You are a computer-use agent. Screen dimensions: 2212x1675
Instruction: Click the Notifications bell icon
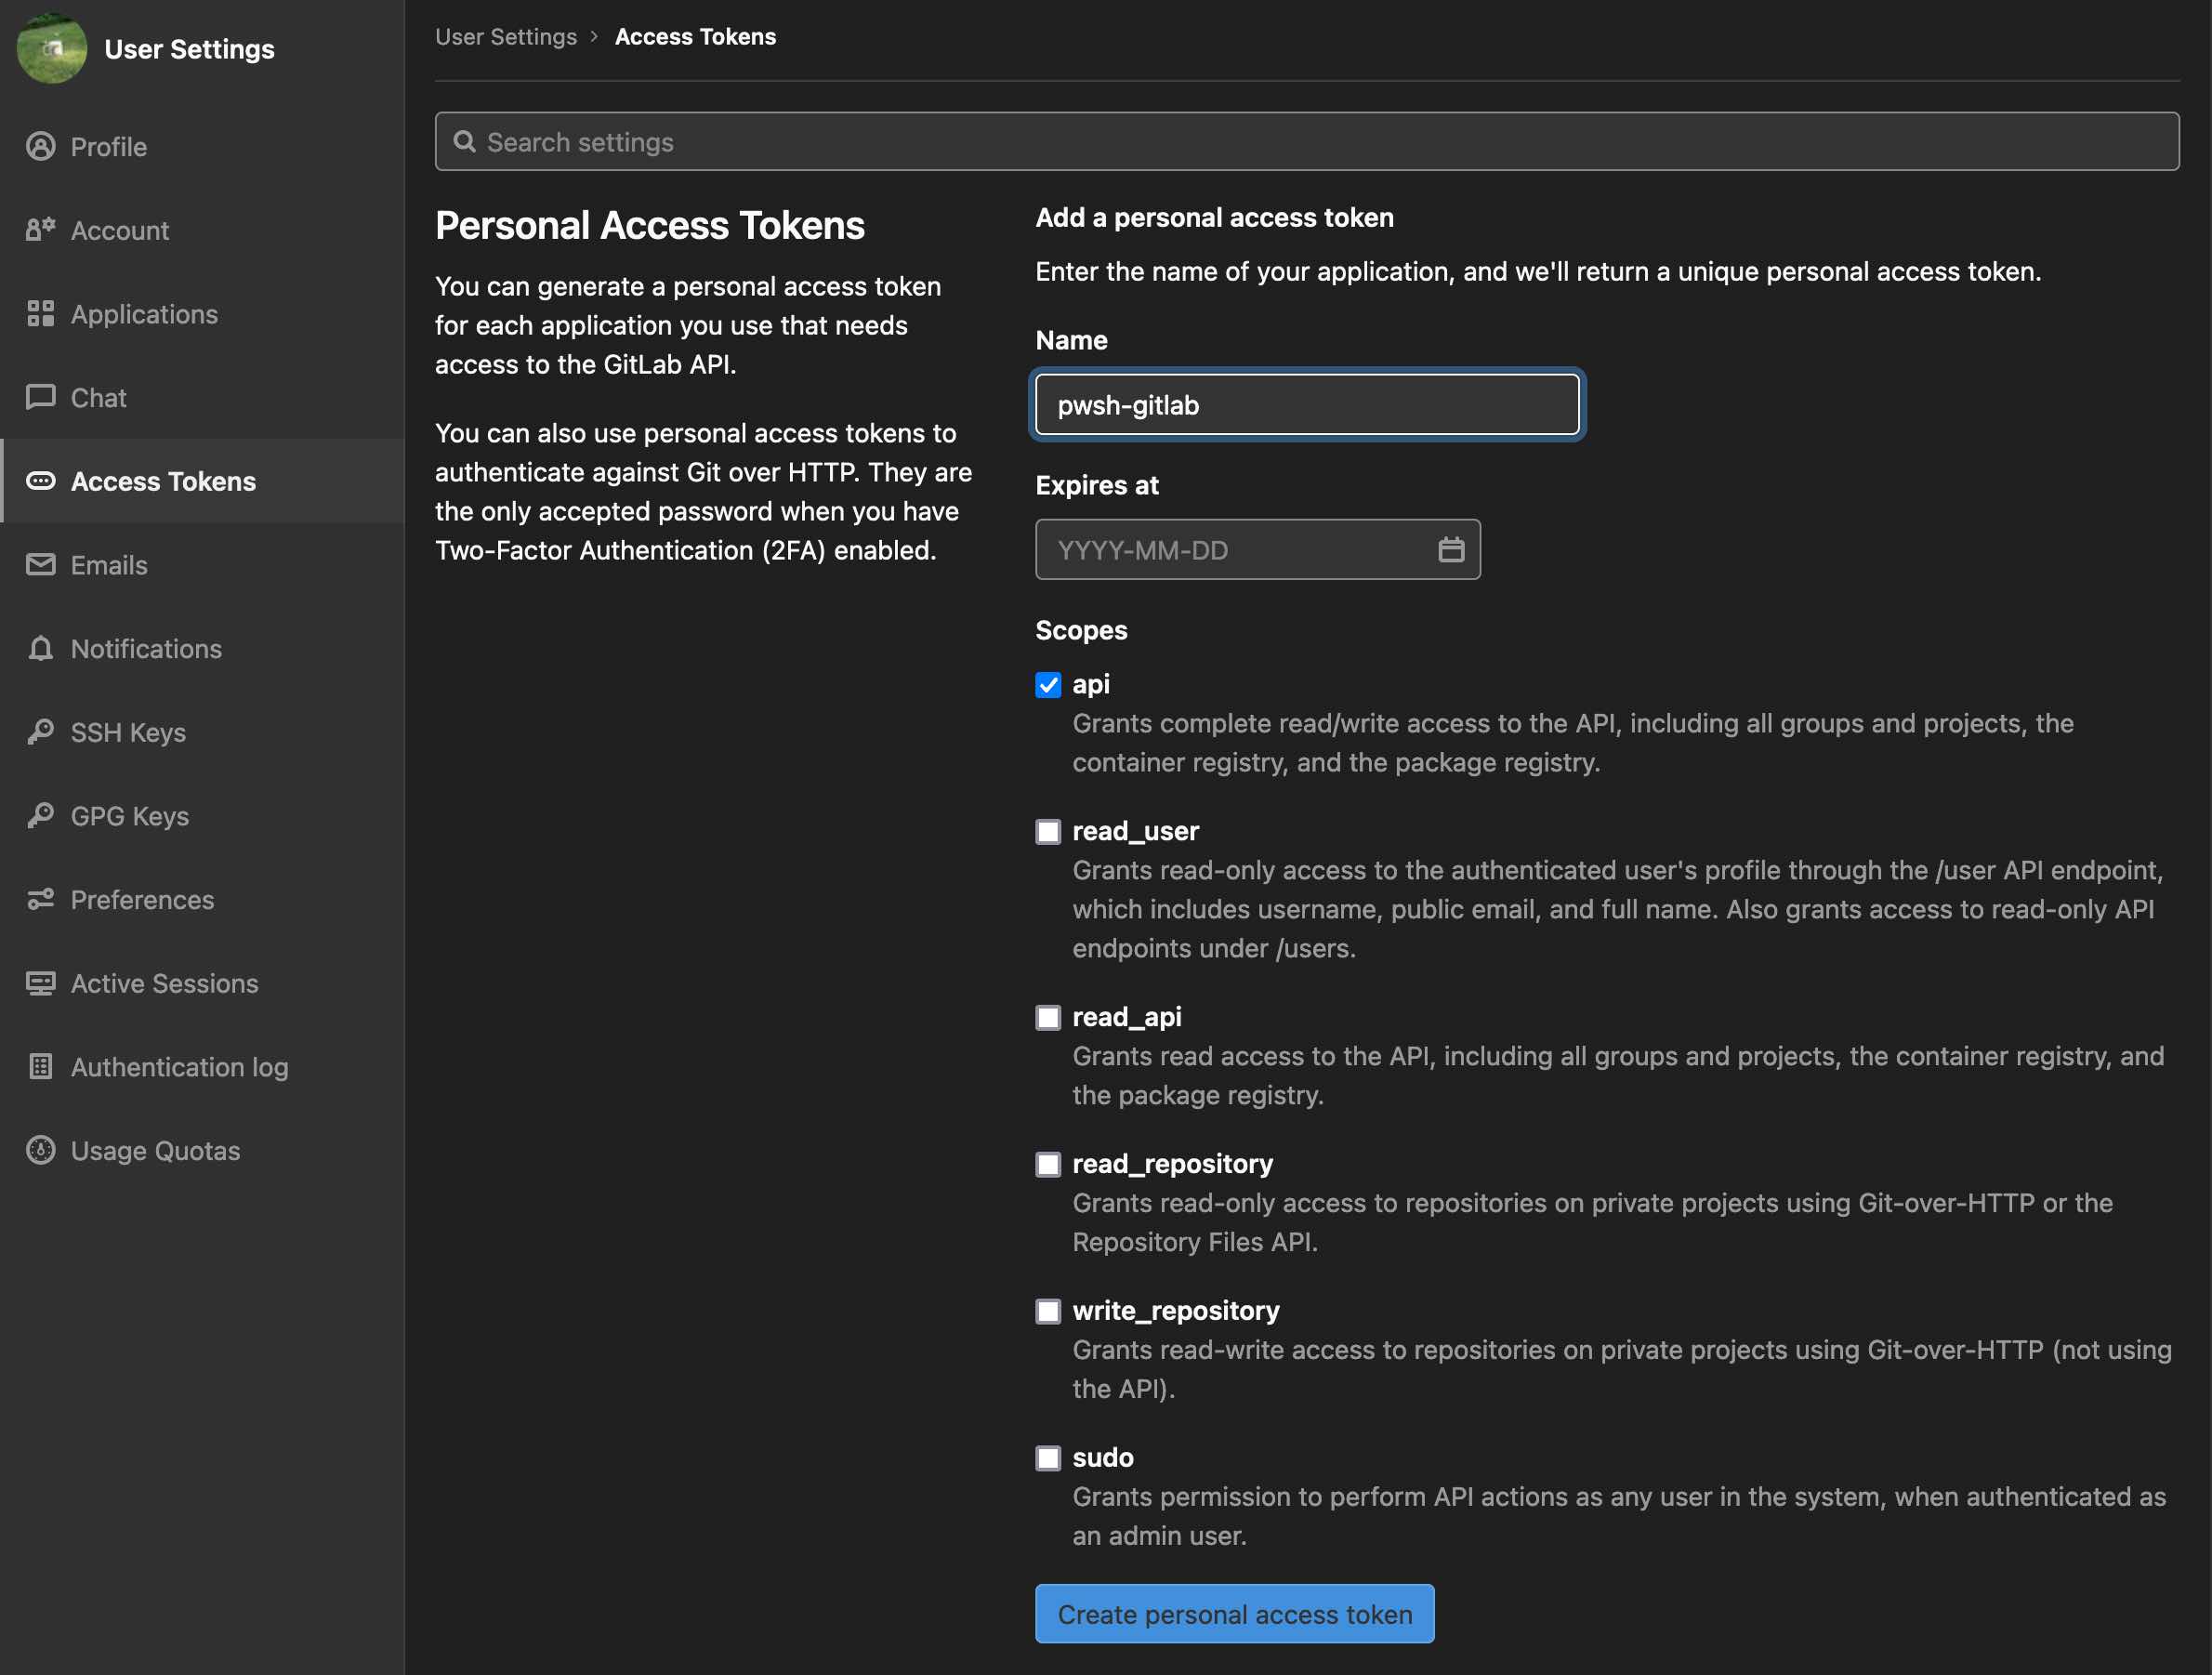[x=40, y=648]
